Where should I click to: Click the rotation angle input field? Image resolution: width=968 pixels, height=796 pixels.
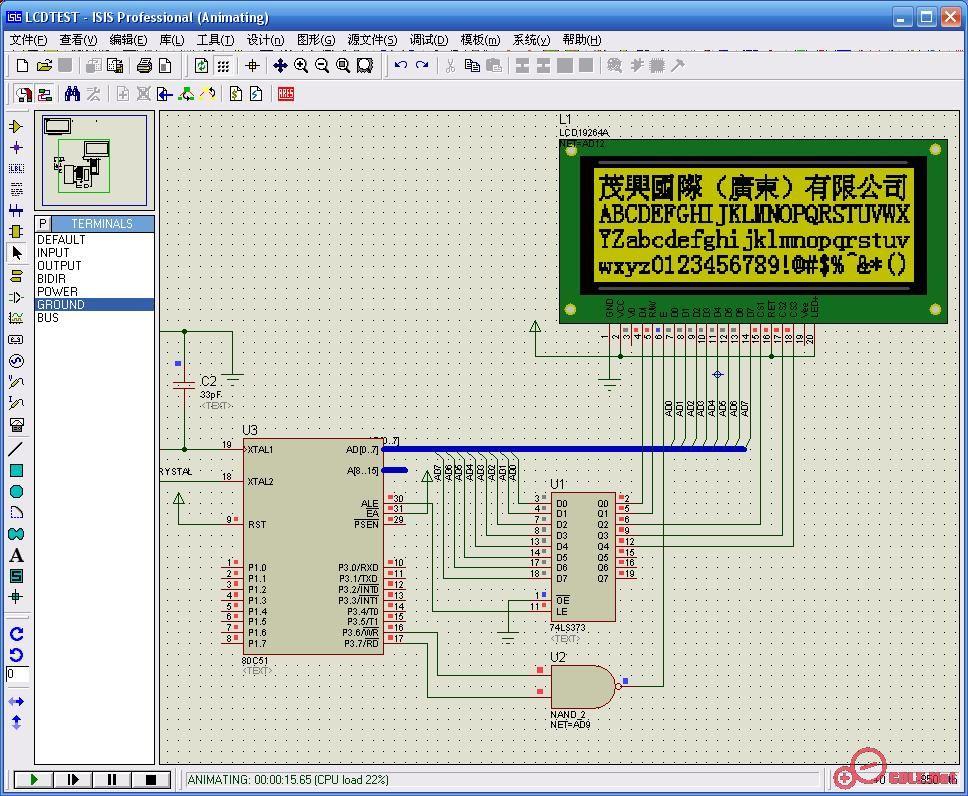pyautogui.click(x=17, y=674)
